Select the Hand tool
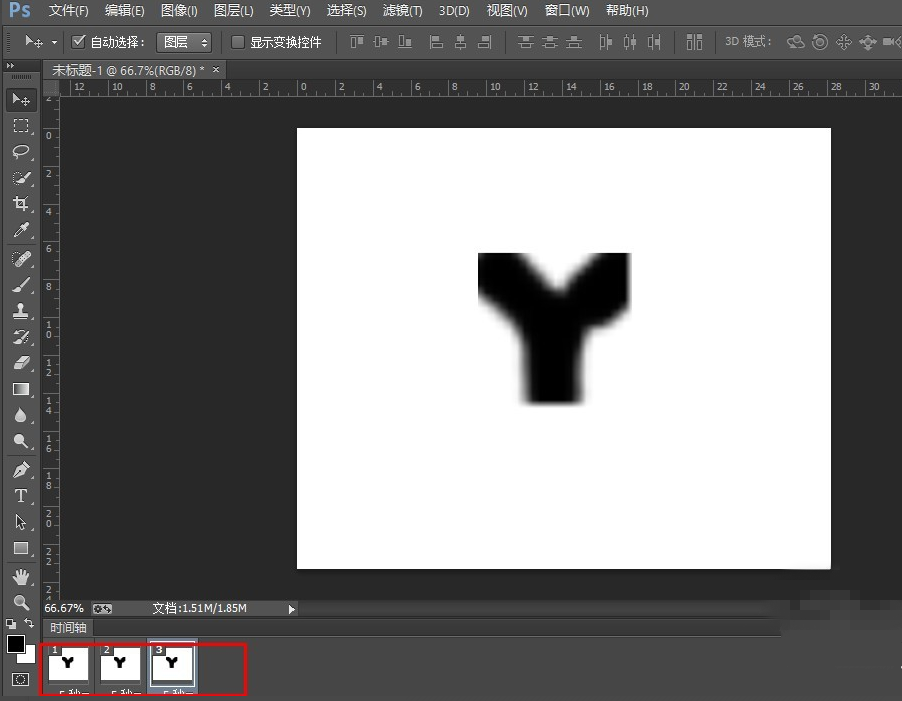Viewport: 902px width, 701px height. (x=21, y=577)
